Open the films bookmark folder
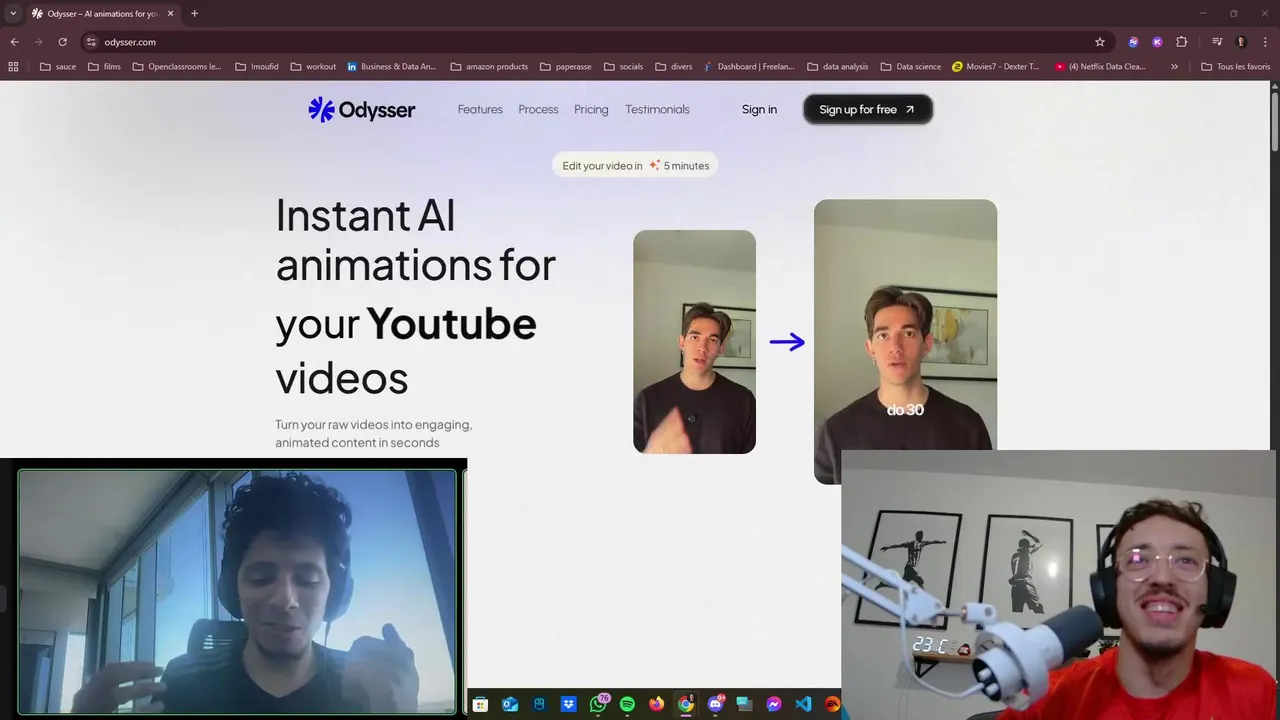 click(x=104, y=67)
